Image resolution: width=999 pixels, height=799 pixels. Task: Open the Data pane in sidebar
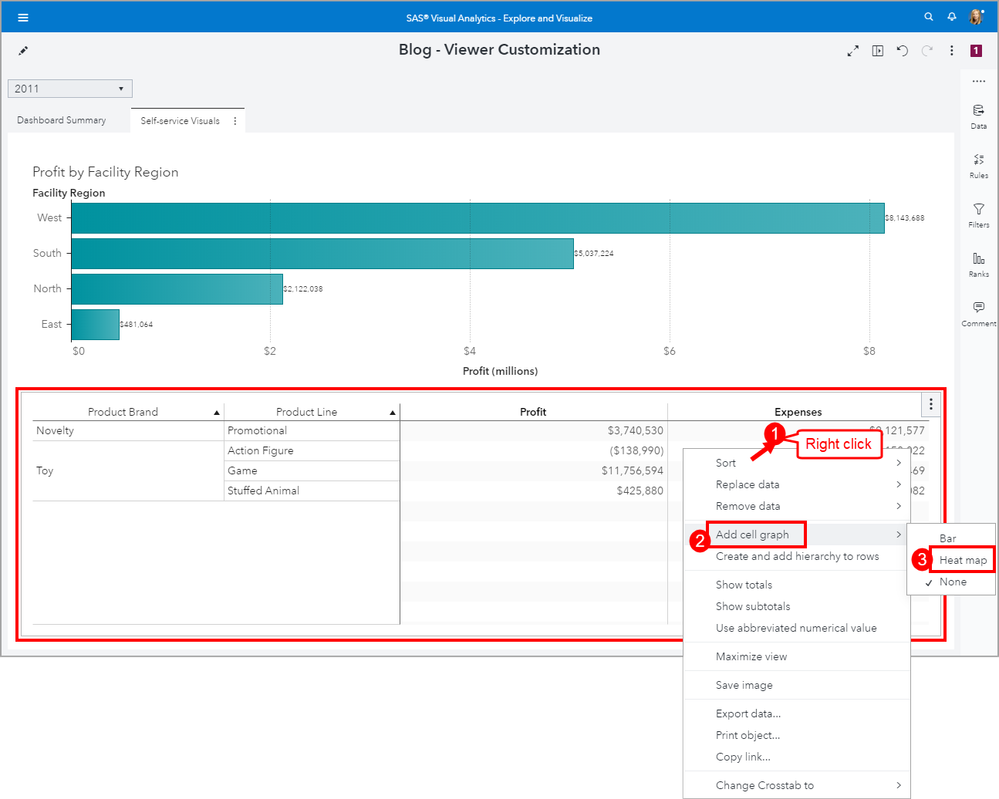(x=978, y=115)
